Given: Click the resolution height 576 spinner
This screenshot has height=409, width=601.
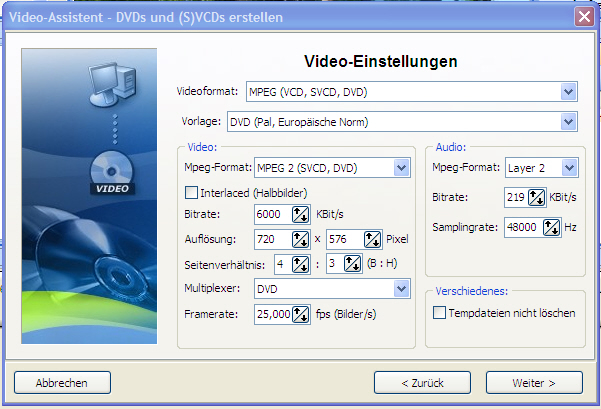Looking at the screenshot, I should 372,240.
